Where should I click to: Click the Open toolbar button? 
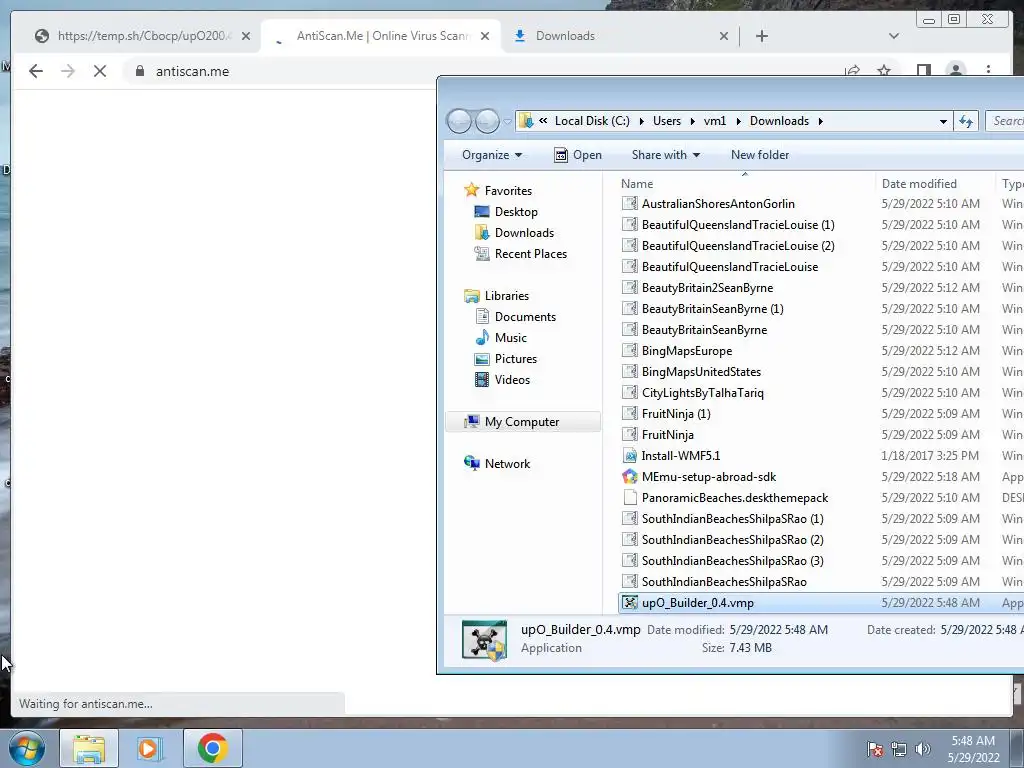[x=578, y=155]
